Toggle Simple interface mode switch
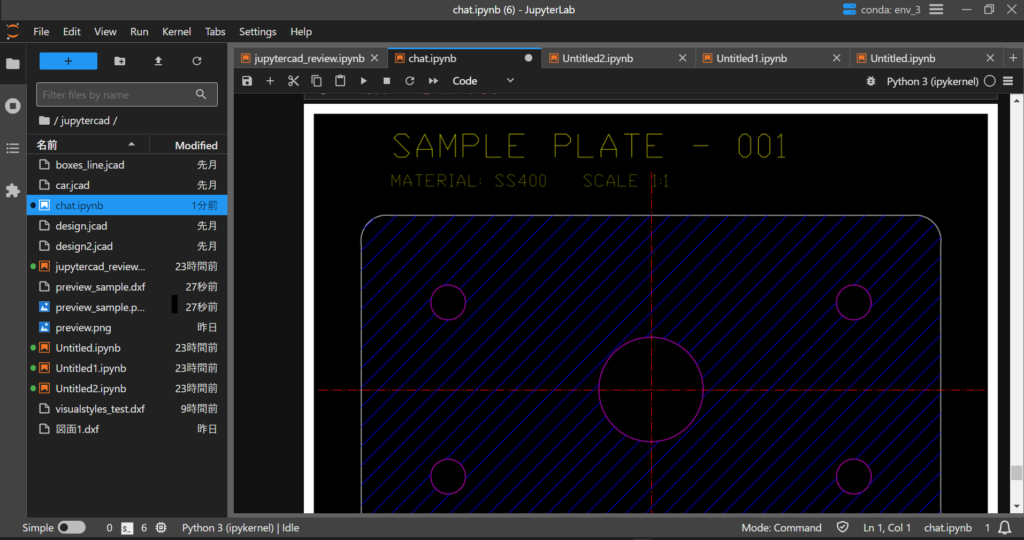The image size is (1024, 540). (x=71, y=528)
